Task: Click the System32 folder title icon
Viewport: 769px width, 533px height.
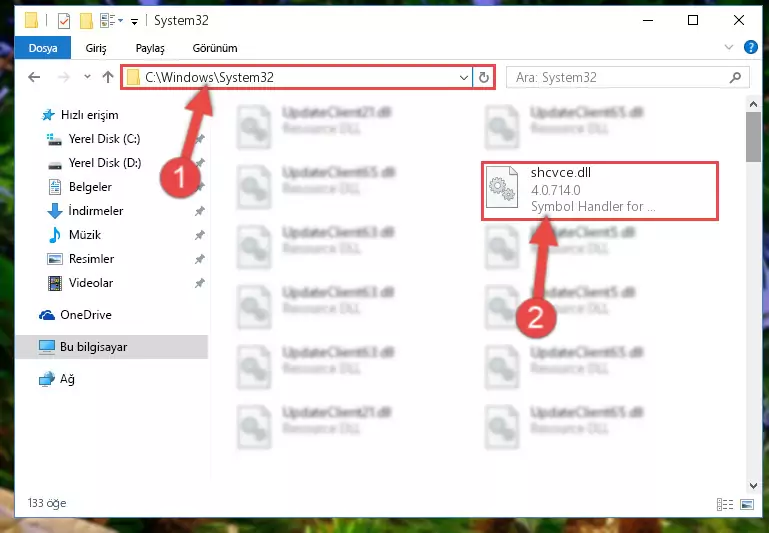Action: [x=31, y=21]
